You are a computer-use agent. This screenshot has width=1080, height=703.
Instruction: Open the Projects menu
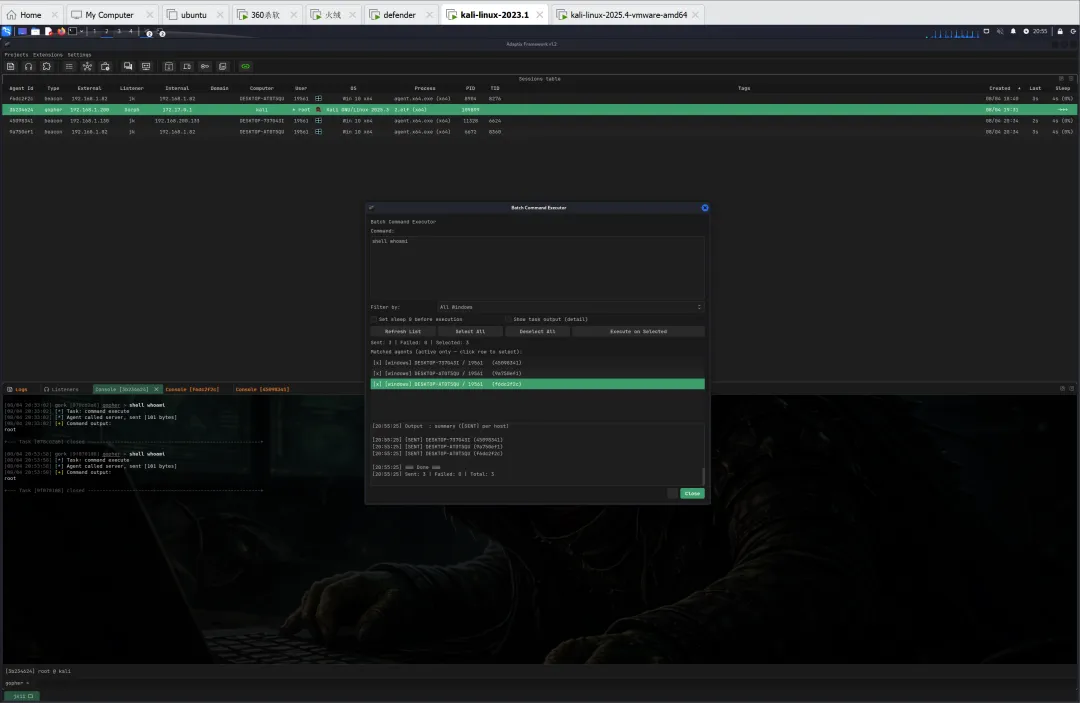[16, 54]
